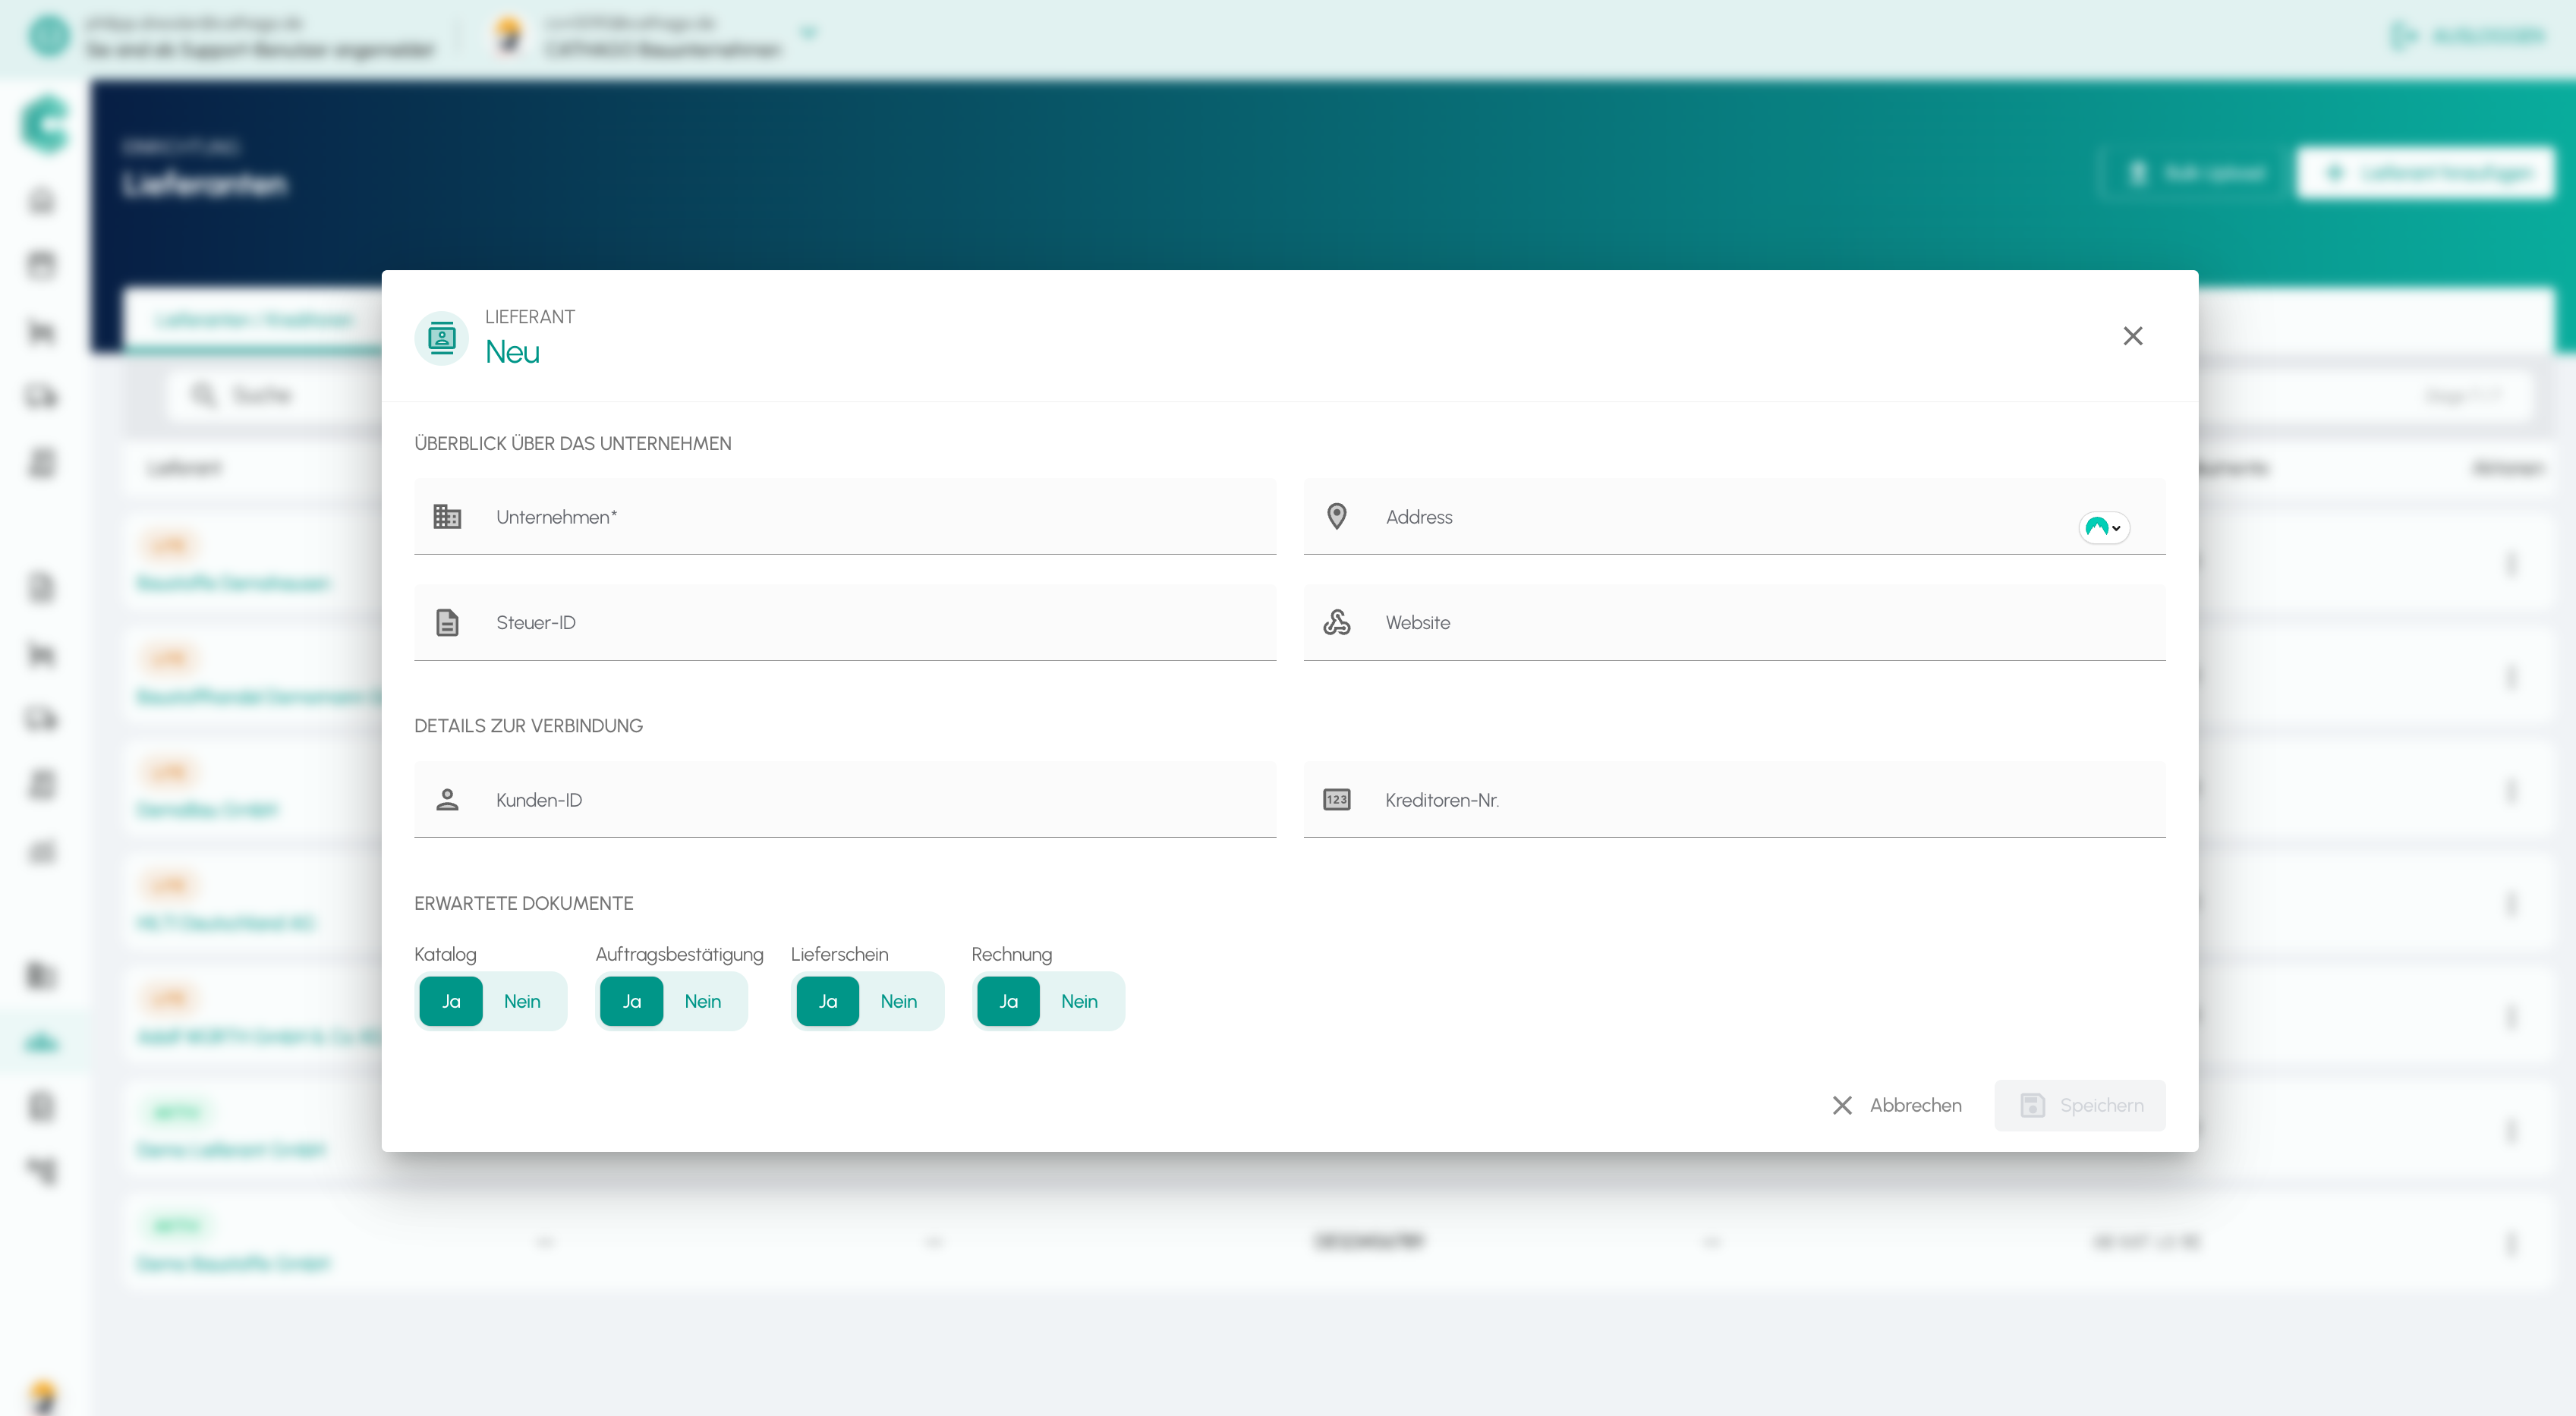Click the webhook icon beside Website

1336,622
